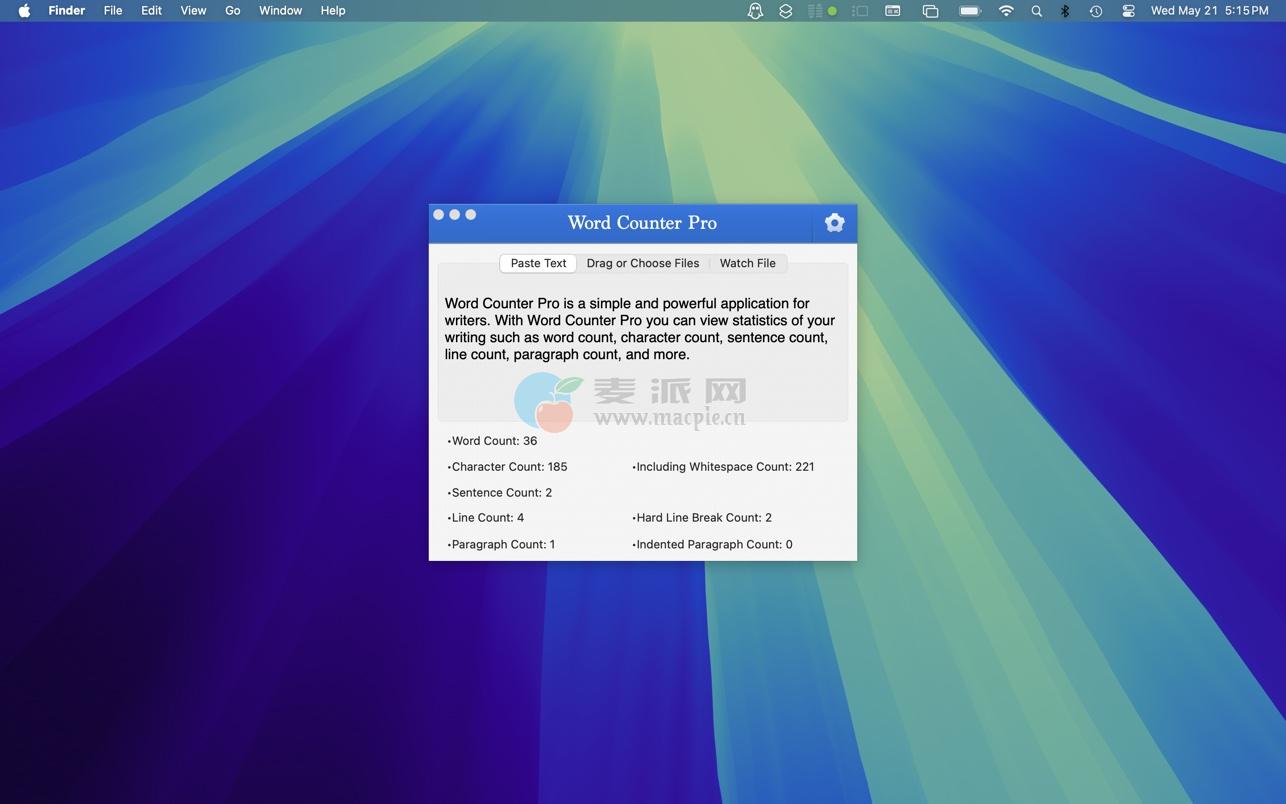Image resolution: width=1286 pixels, height=804 pixels.
Task: Click the dimmed list-and-box menu bar icon
Action: (x=860, y=11)
